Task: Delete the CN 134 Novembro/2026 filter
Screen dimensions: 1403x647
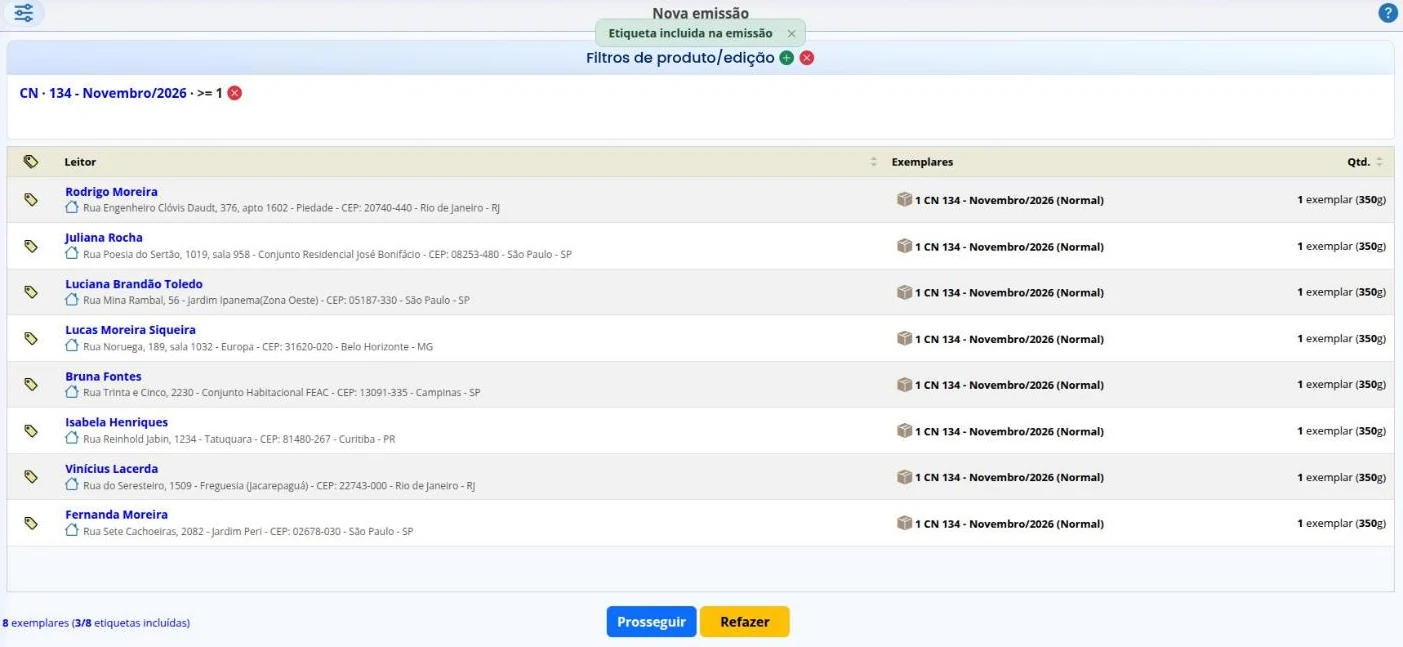Action: (234, 93)
